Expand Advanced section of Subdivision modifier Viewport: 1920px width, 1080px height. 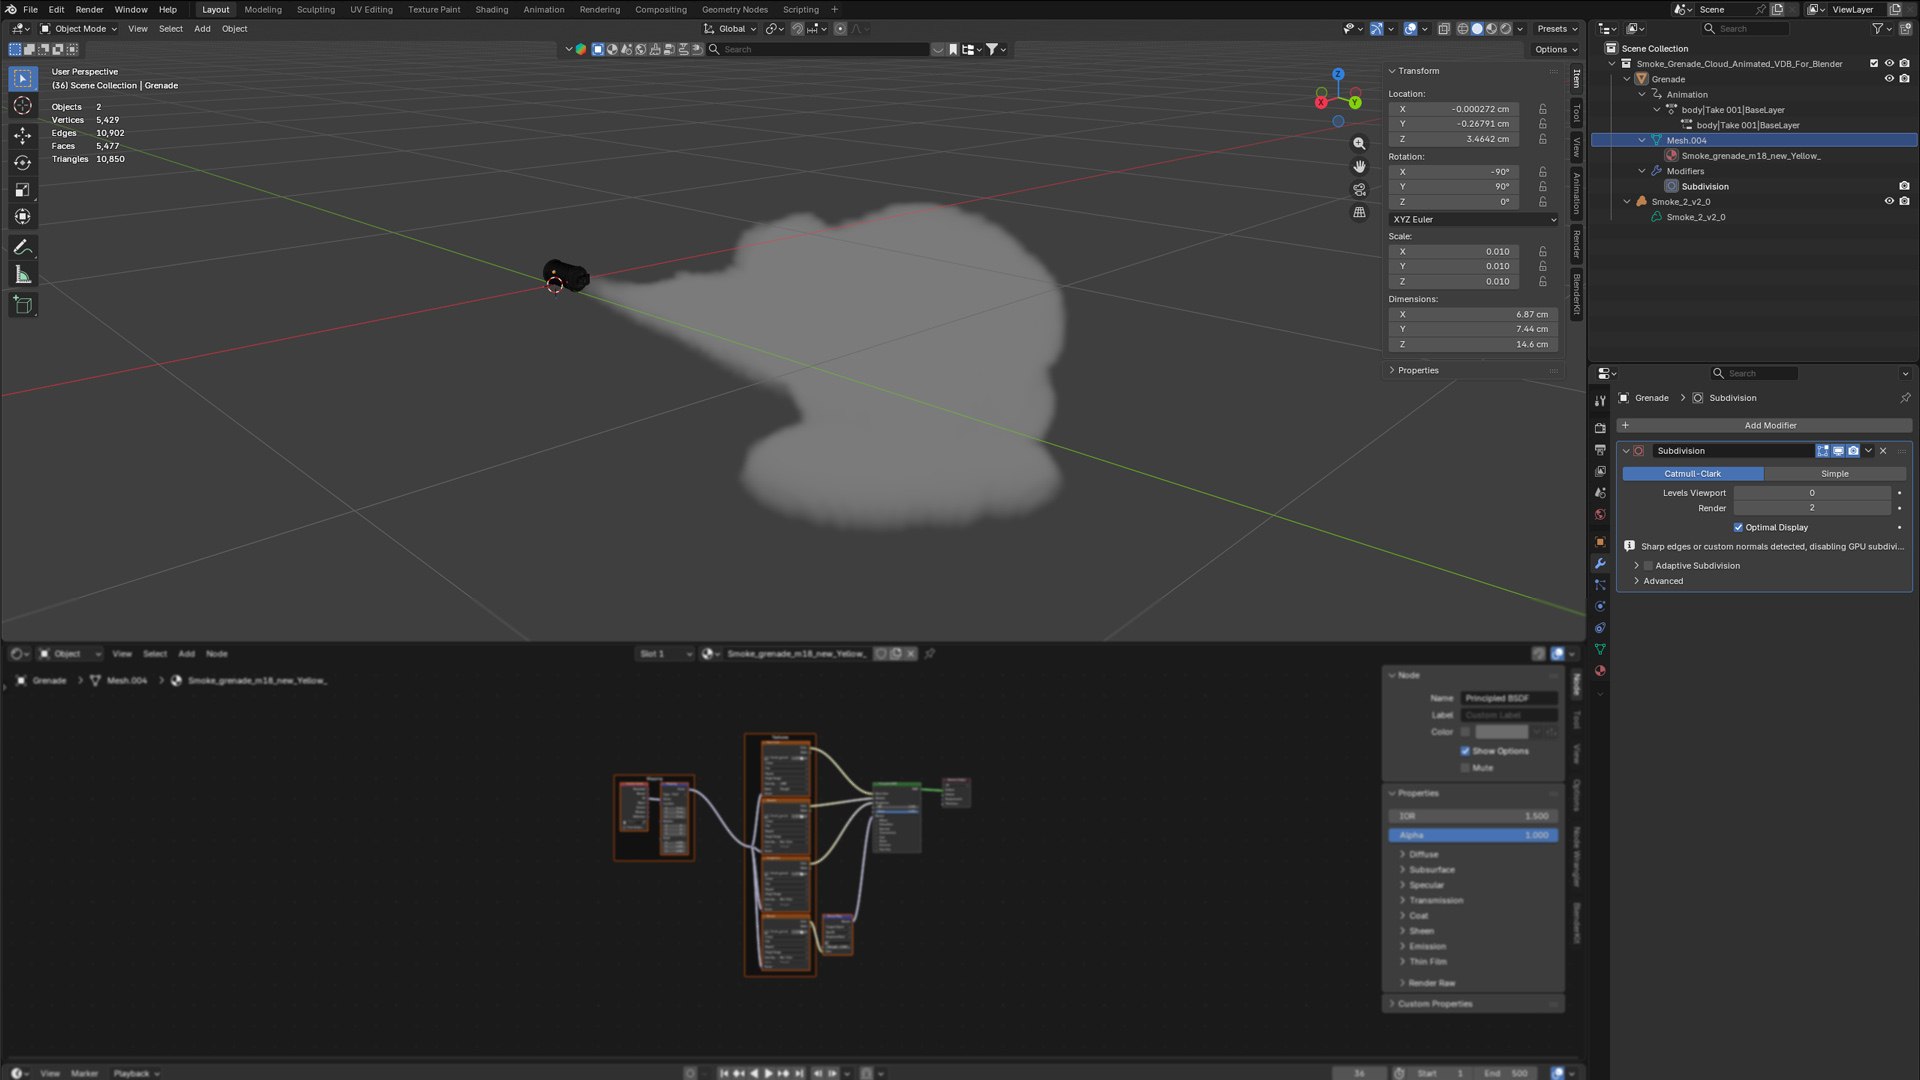coord(1637,581)
